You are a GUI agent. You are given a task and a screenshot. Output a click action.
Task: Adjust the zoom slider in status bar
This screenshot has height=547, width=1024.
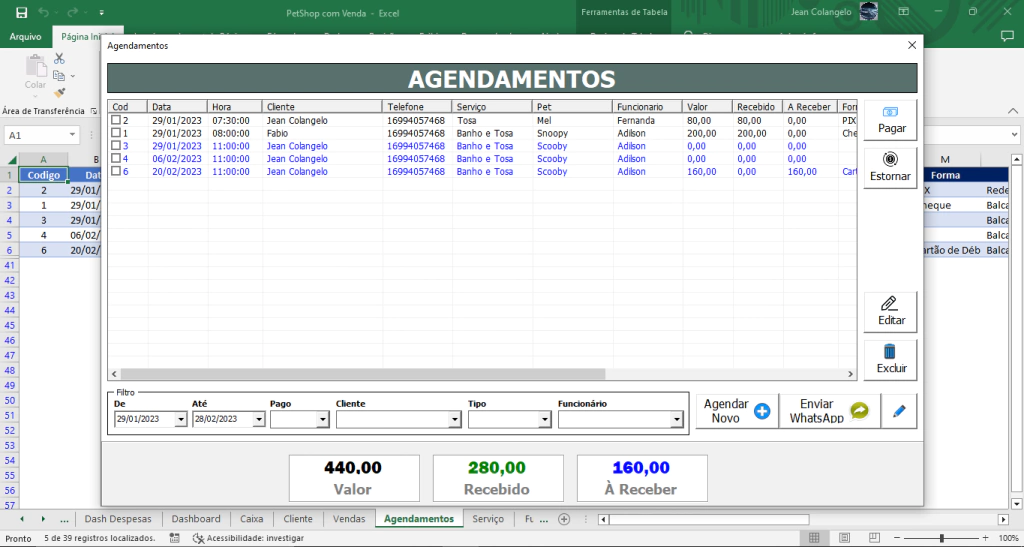(941, 538)
